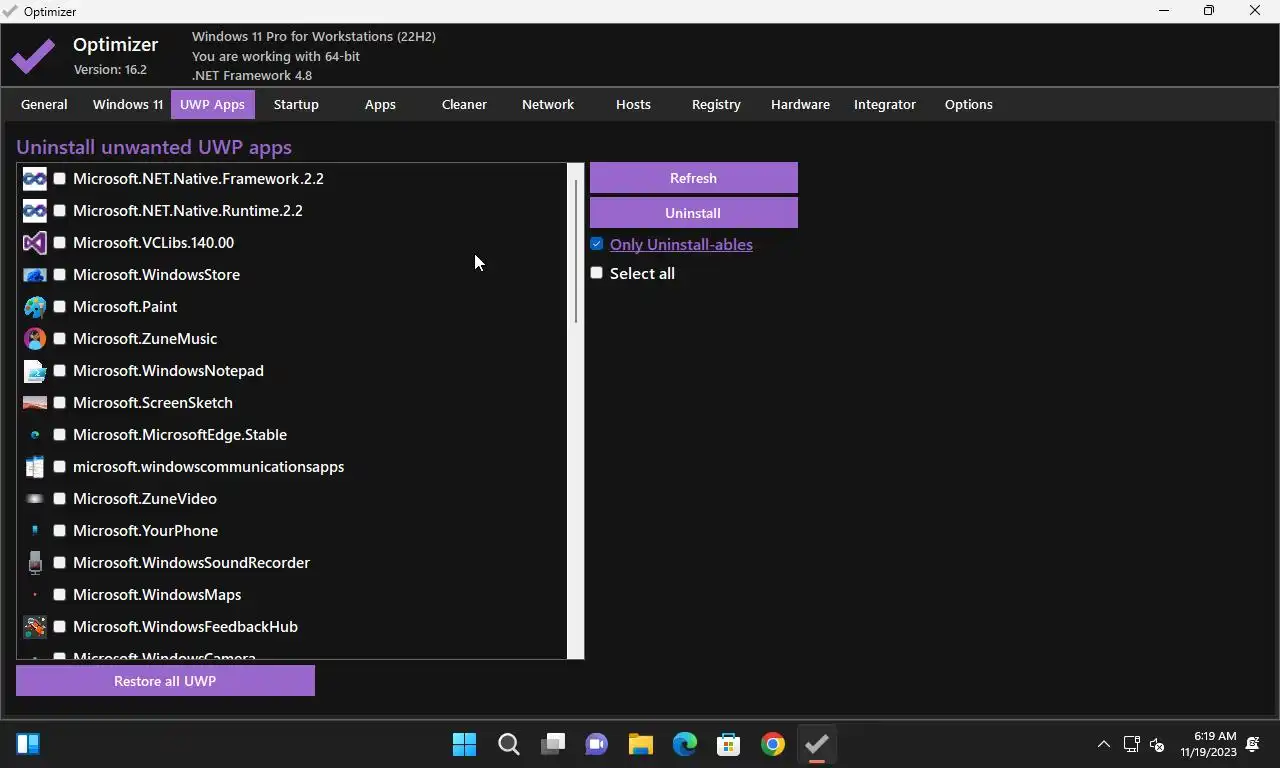Click the Microsoft.VCLibs.140.00 Visual Studio icon

[35, 243]
